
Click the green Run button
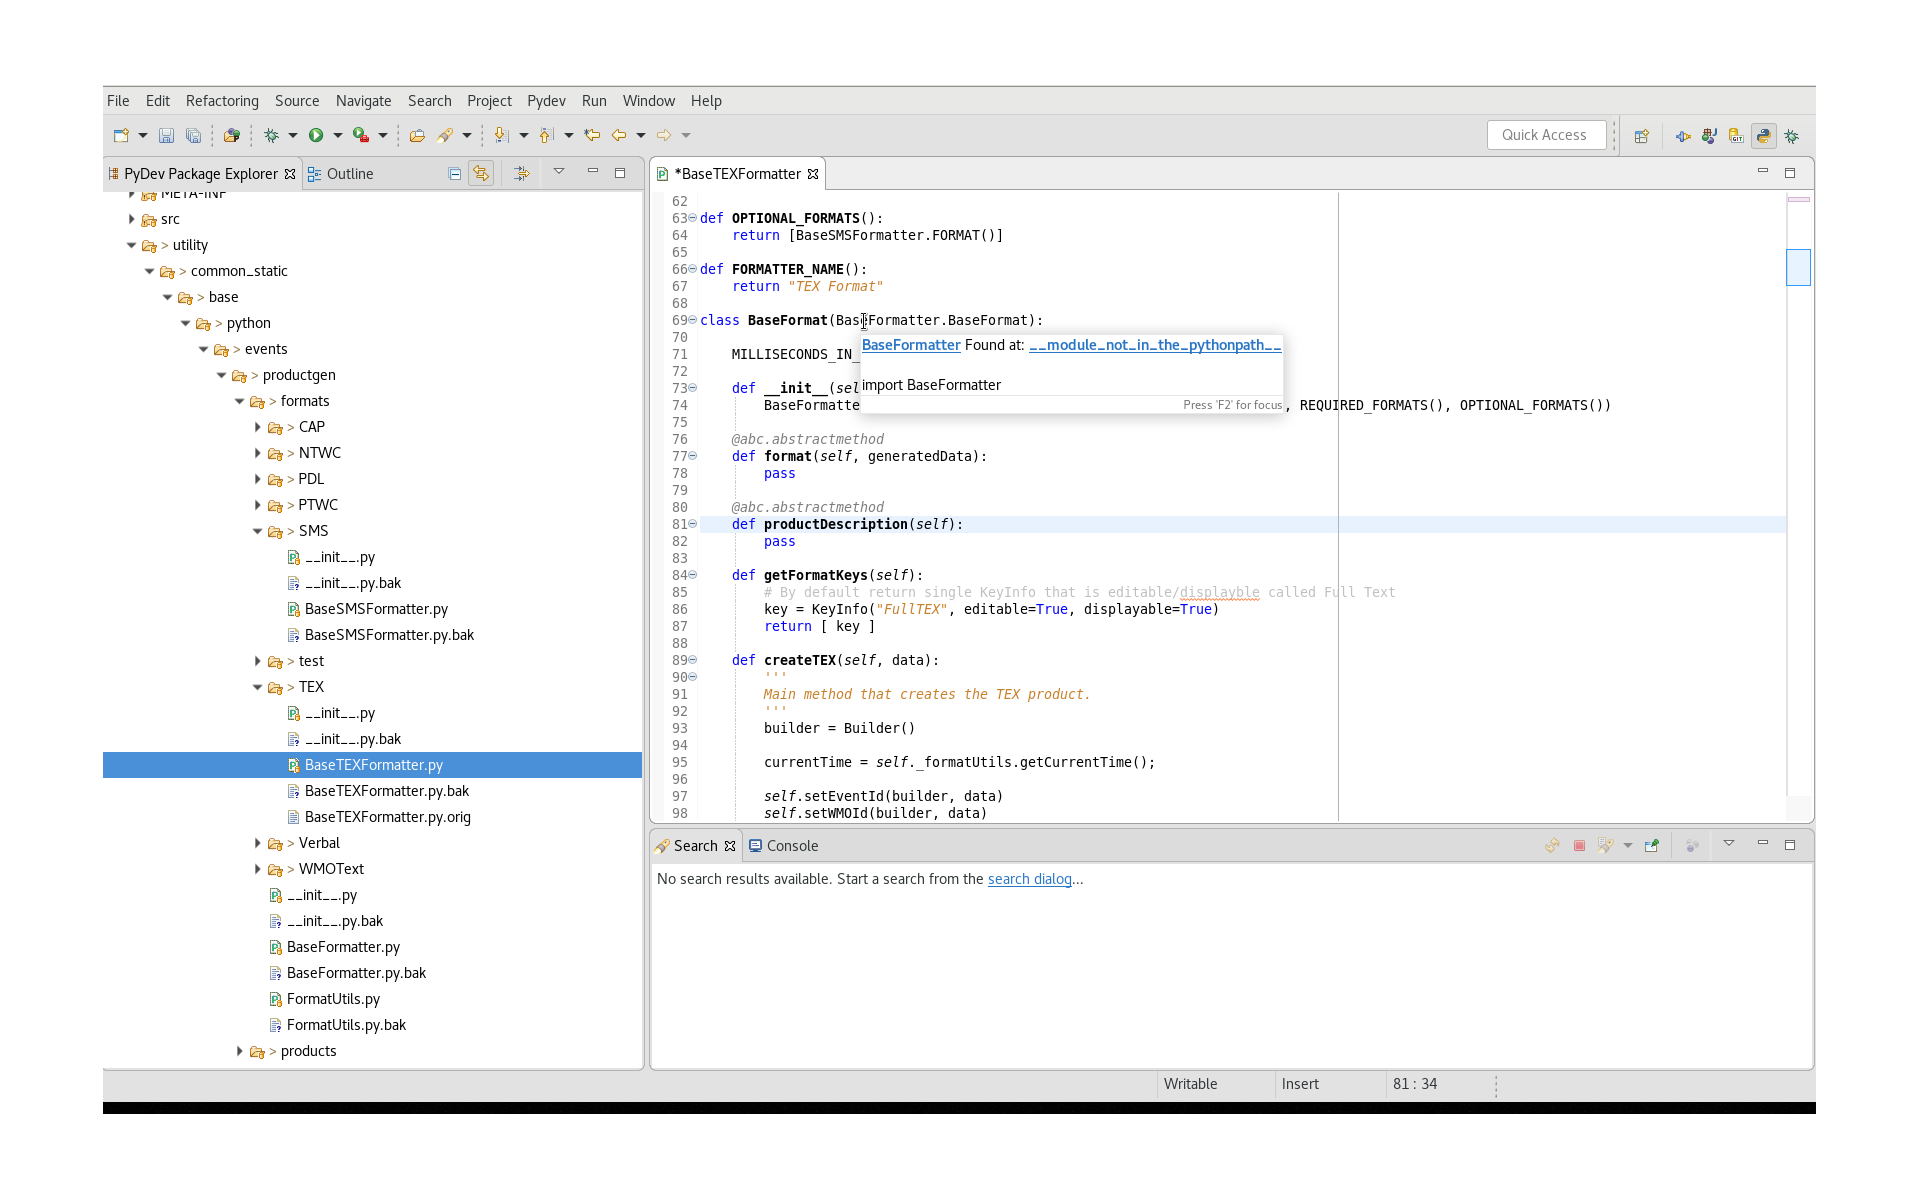pos(316,135)
